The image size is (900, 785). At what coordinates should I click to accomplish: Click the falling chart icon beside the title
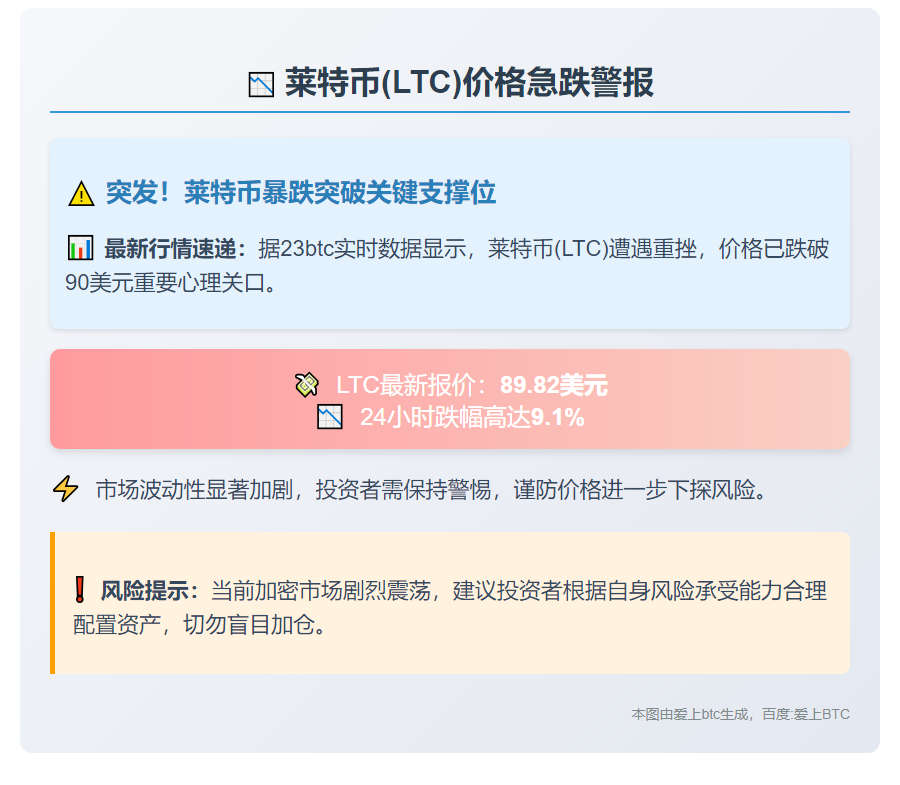point(261,84)
